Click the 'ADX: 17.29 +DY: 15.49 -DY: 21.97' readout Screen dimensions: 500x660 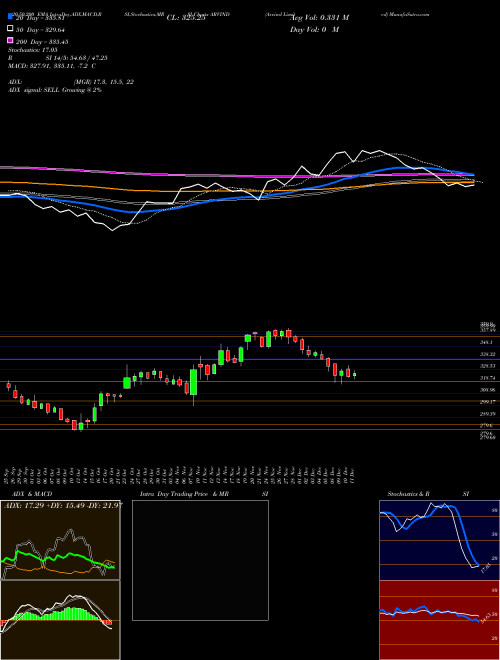point(63,504)
